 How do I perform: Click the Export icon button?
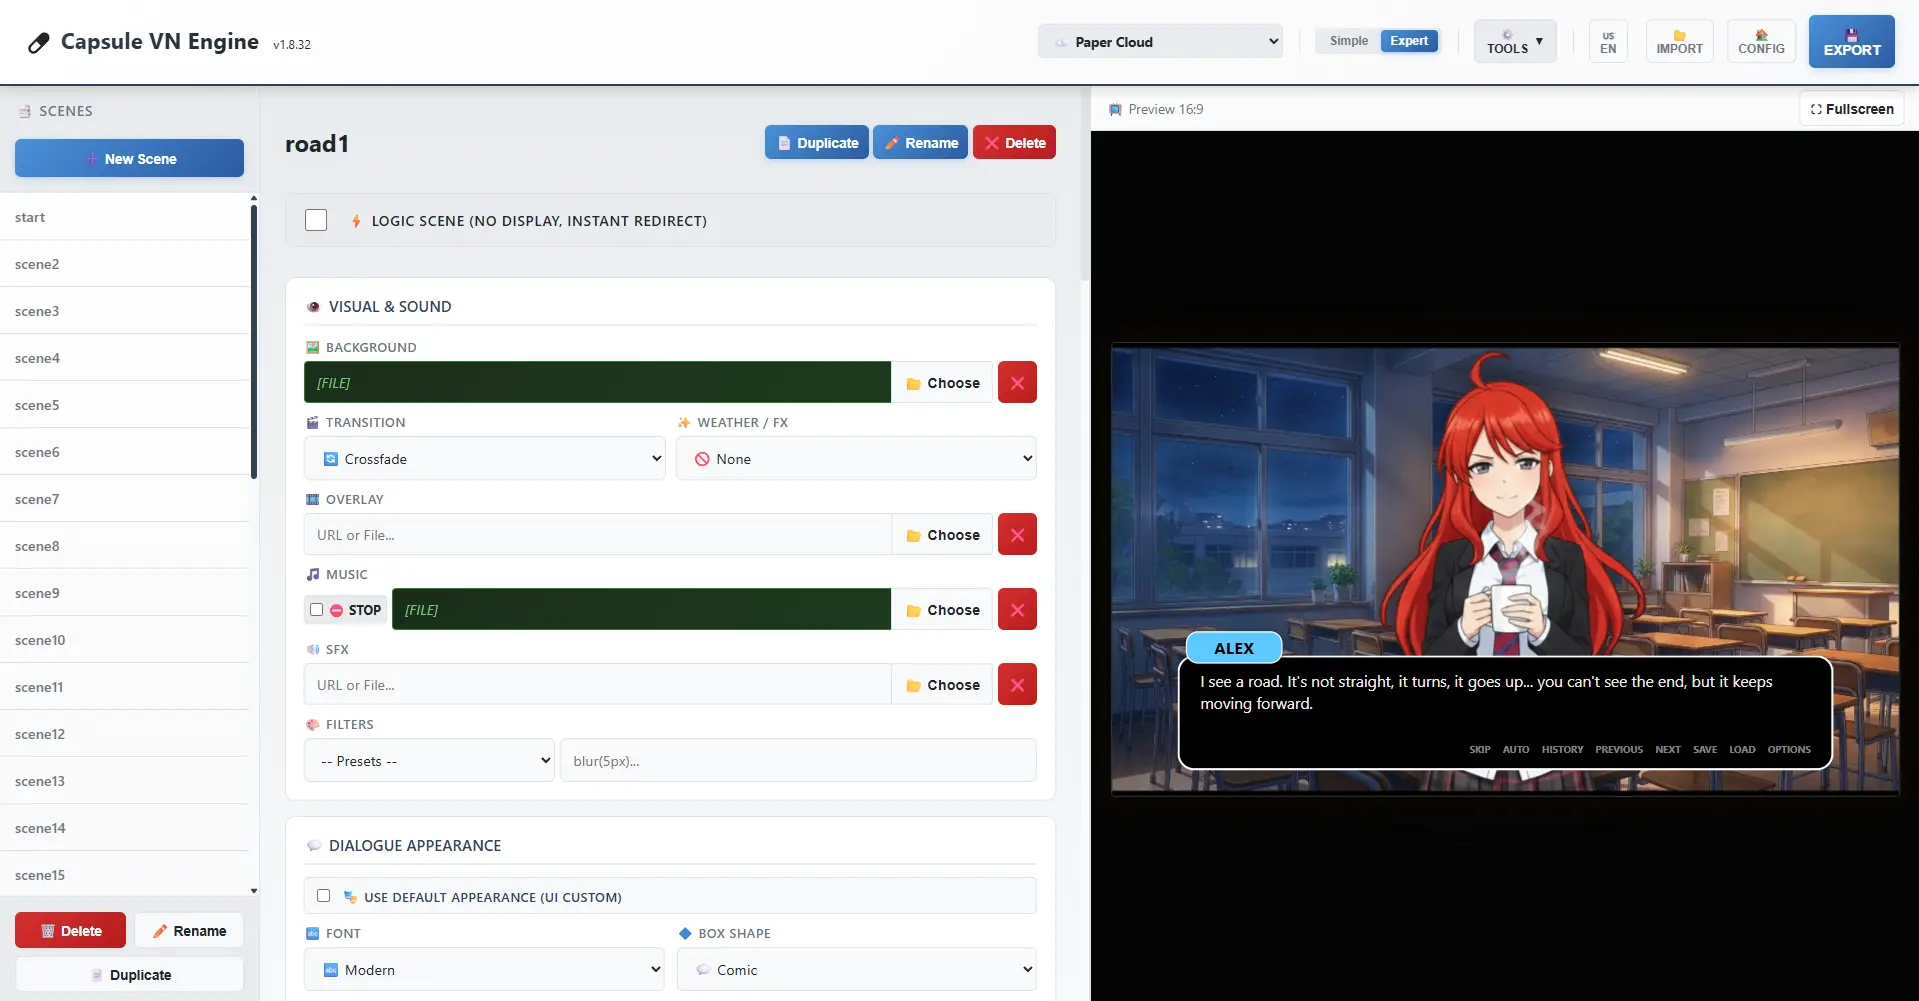tap(1851, 42)
